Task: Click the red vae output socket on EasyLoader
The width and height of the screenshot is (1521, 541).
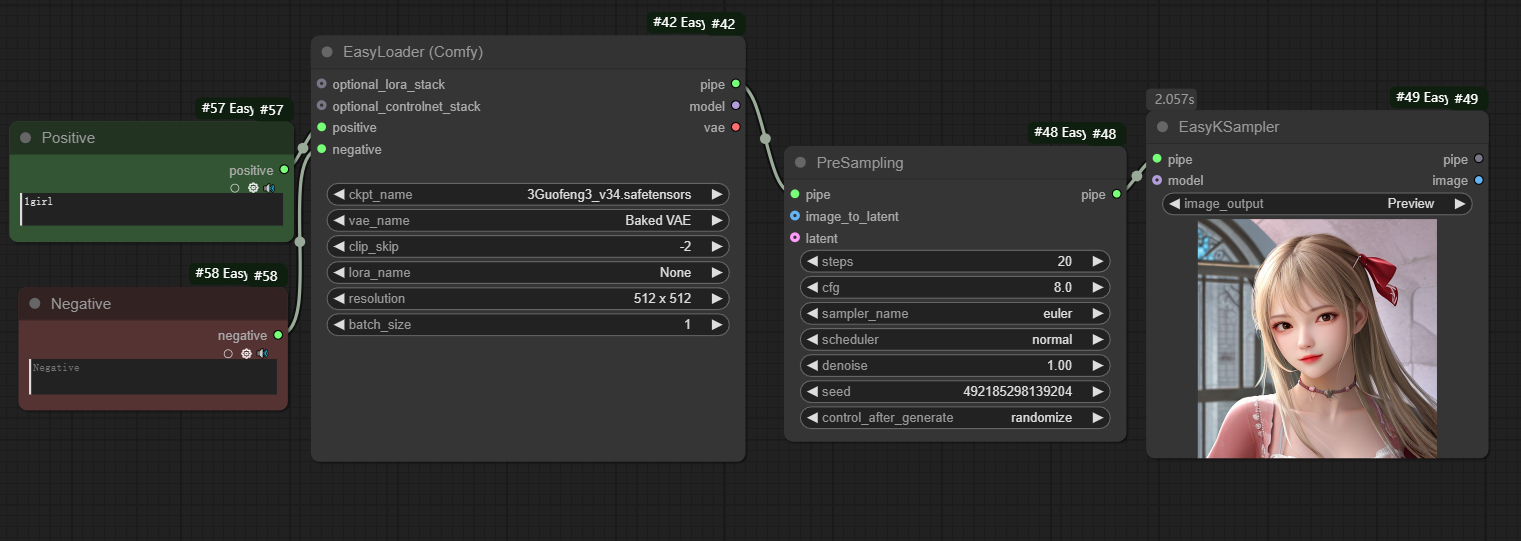Action: pyautogui.click(x=736, y=127)
